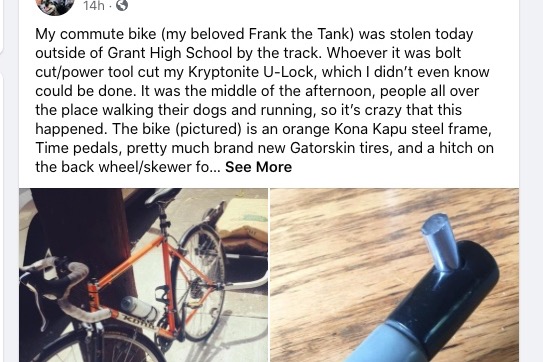The width and height of the screenshot is (543, 362).
Task: Click the water bottle in bike photo
Action: (x=139, y=308)
